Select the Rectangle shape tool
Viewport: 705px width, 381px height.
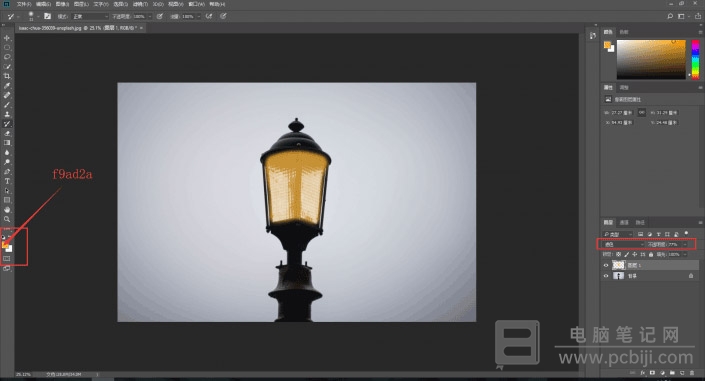[7, 200]
